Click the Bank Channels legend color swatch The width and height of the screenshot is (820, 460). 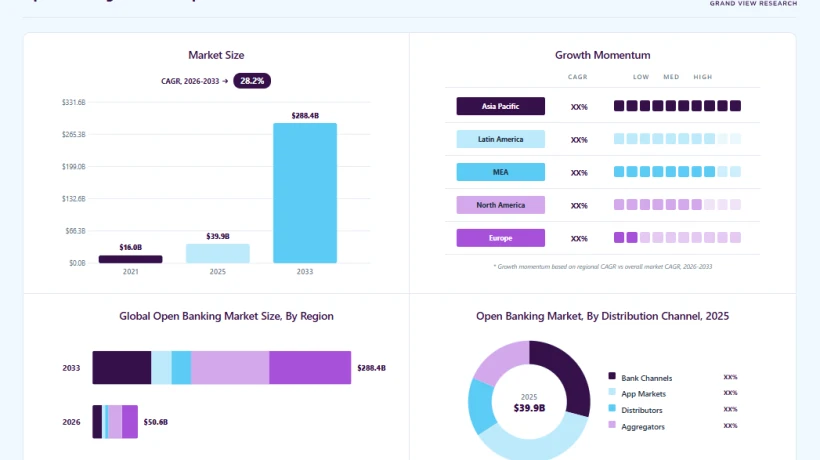(612, 376)
